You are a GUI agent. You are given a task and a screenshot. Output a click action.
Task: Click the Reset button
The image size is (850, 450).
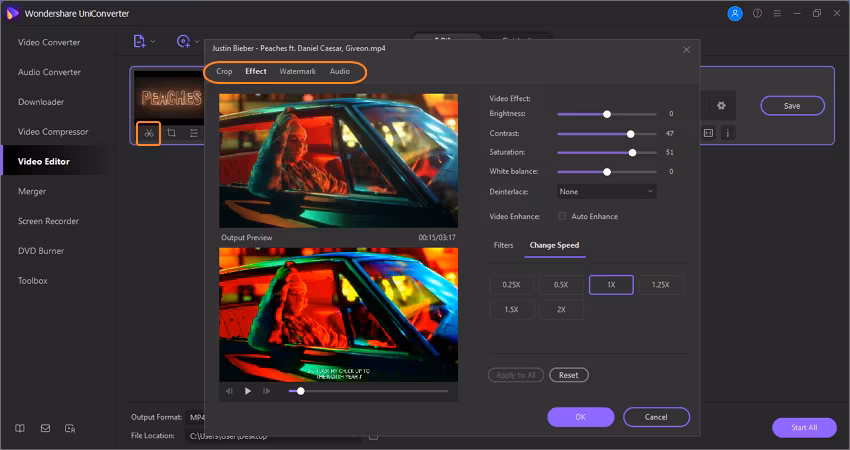[x=569, y=375]
